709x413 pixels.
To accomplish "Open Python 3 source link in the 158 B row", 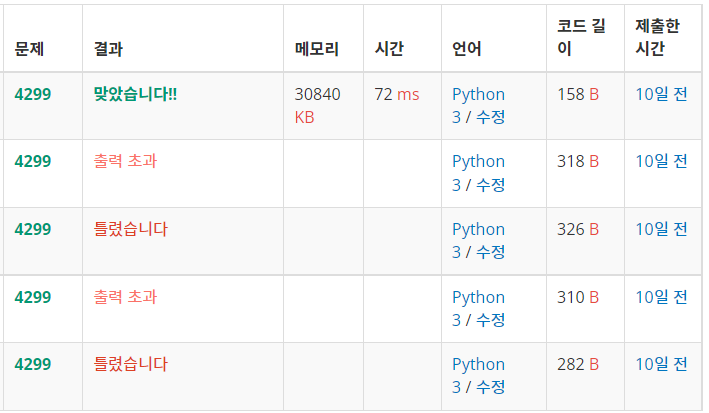I will (x=478, y=105).
